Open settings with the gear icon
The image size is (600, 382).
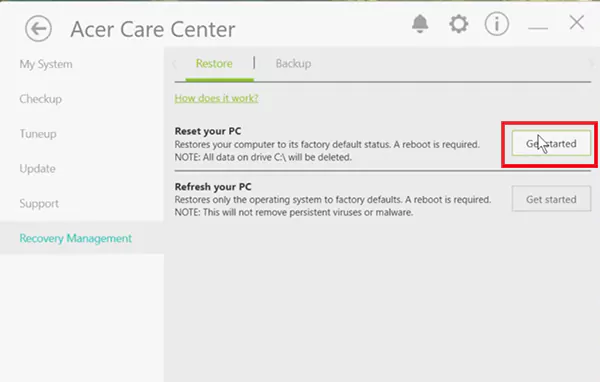click(458, 24)
